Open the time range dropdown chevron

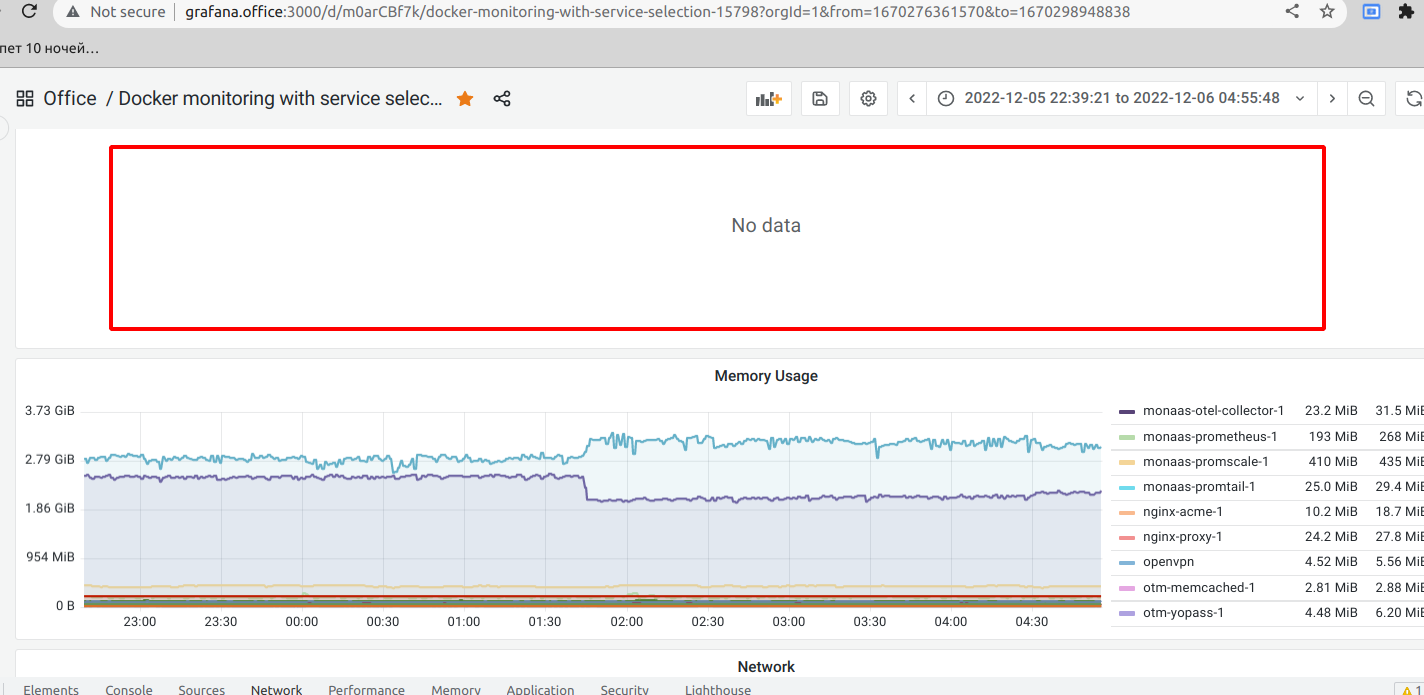pos(1298,98)
